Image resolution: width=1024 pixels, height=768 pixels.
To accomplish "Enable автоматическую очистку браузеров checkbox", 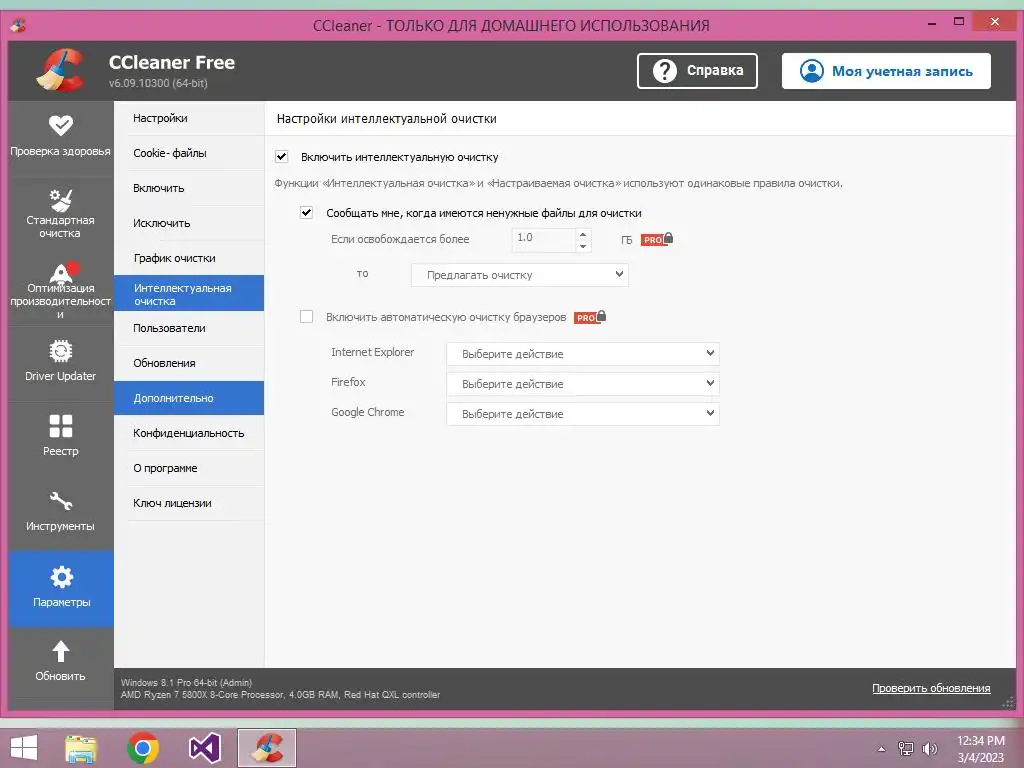I will 306,317.
